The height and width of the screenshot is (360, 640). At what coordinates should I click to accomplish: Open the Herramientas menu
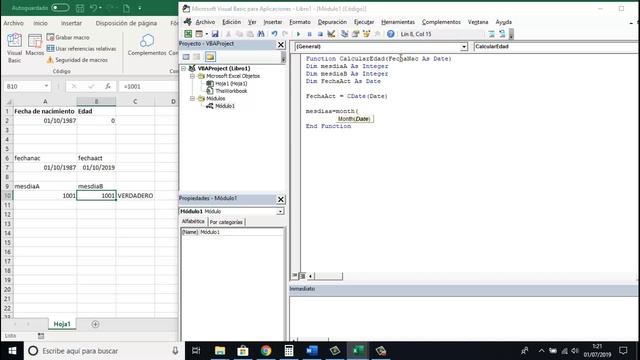point(398,22)
